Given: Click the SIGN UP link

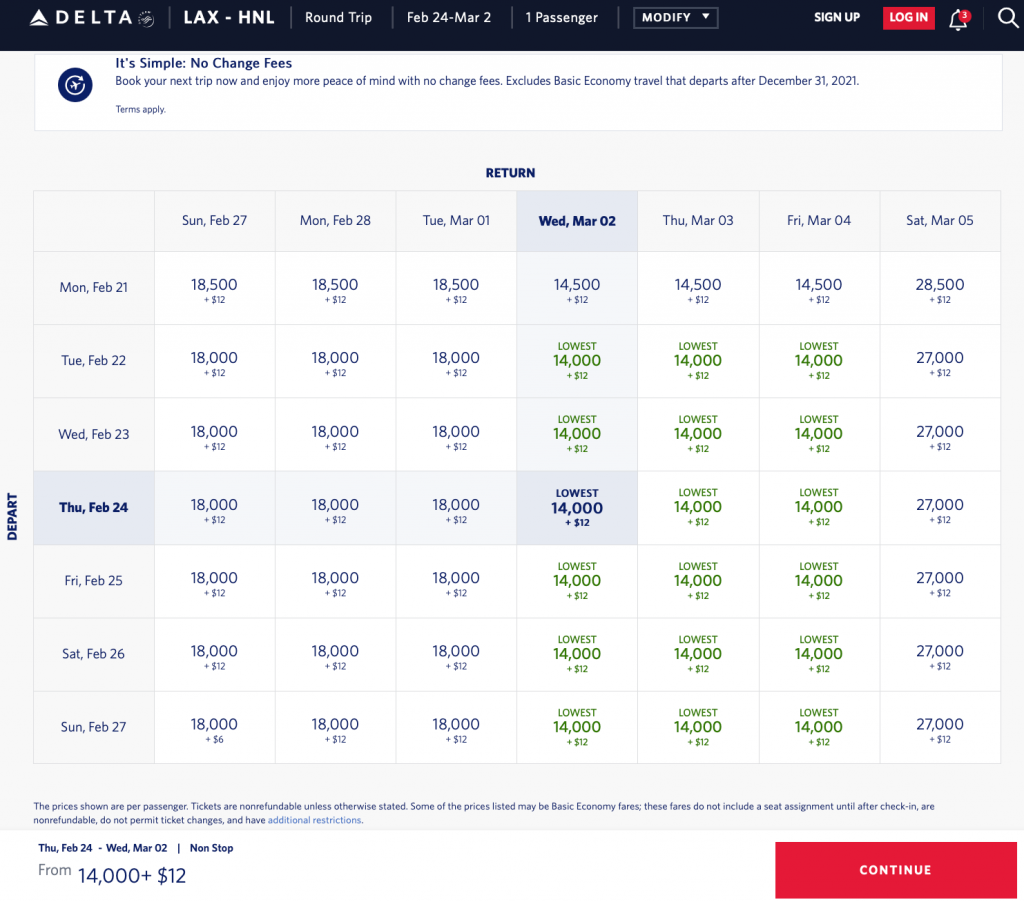Looking at the screenshot, I should 836,17.
